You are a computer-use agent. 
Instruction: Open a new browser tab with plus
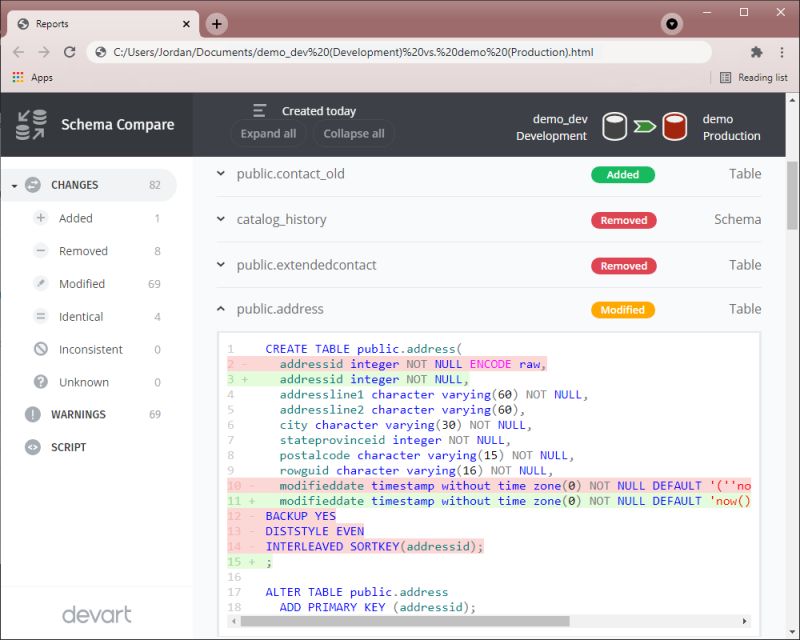point(217,24)
